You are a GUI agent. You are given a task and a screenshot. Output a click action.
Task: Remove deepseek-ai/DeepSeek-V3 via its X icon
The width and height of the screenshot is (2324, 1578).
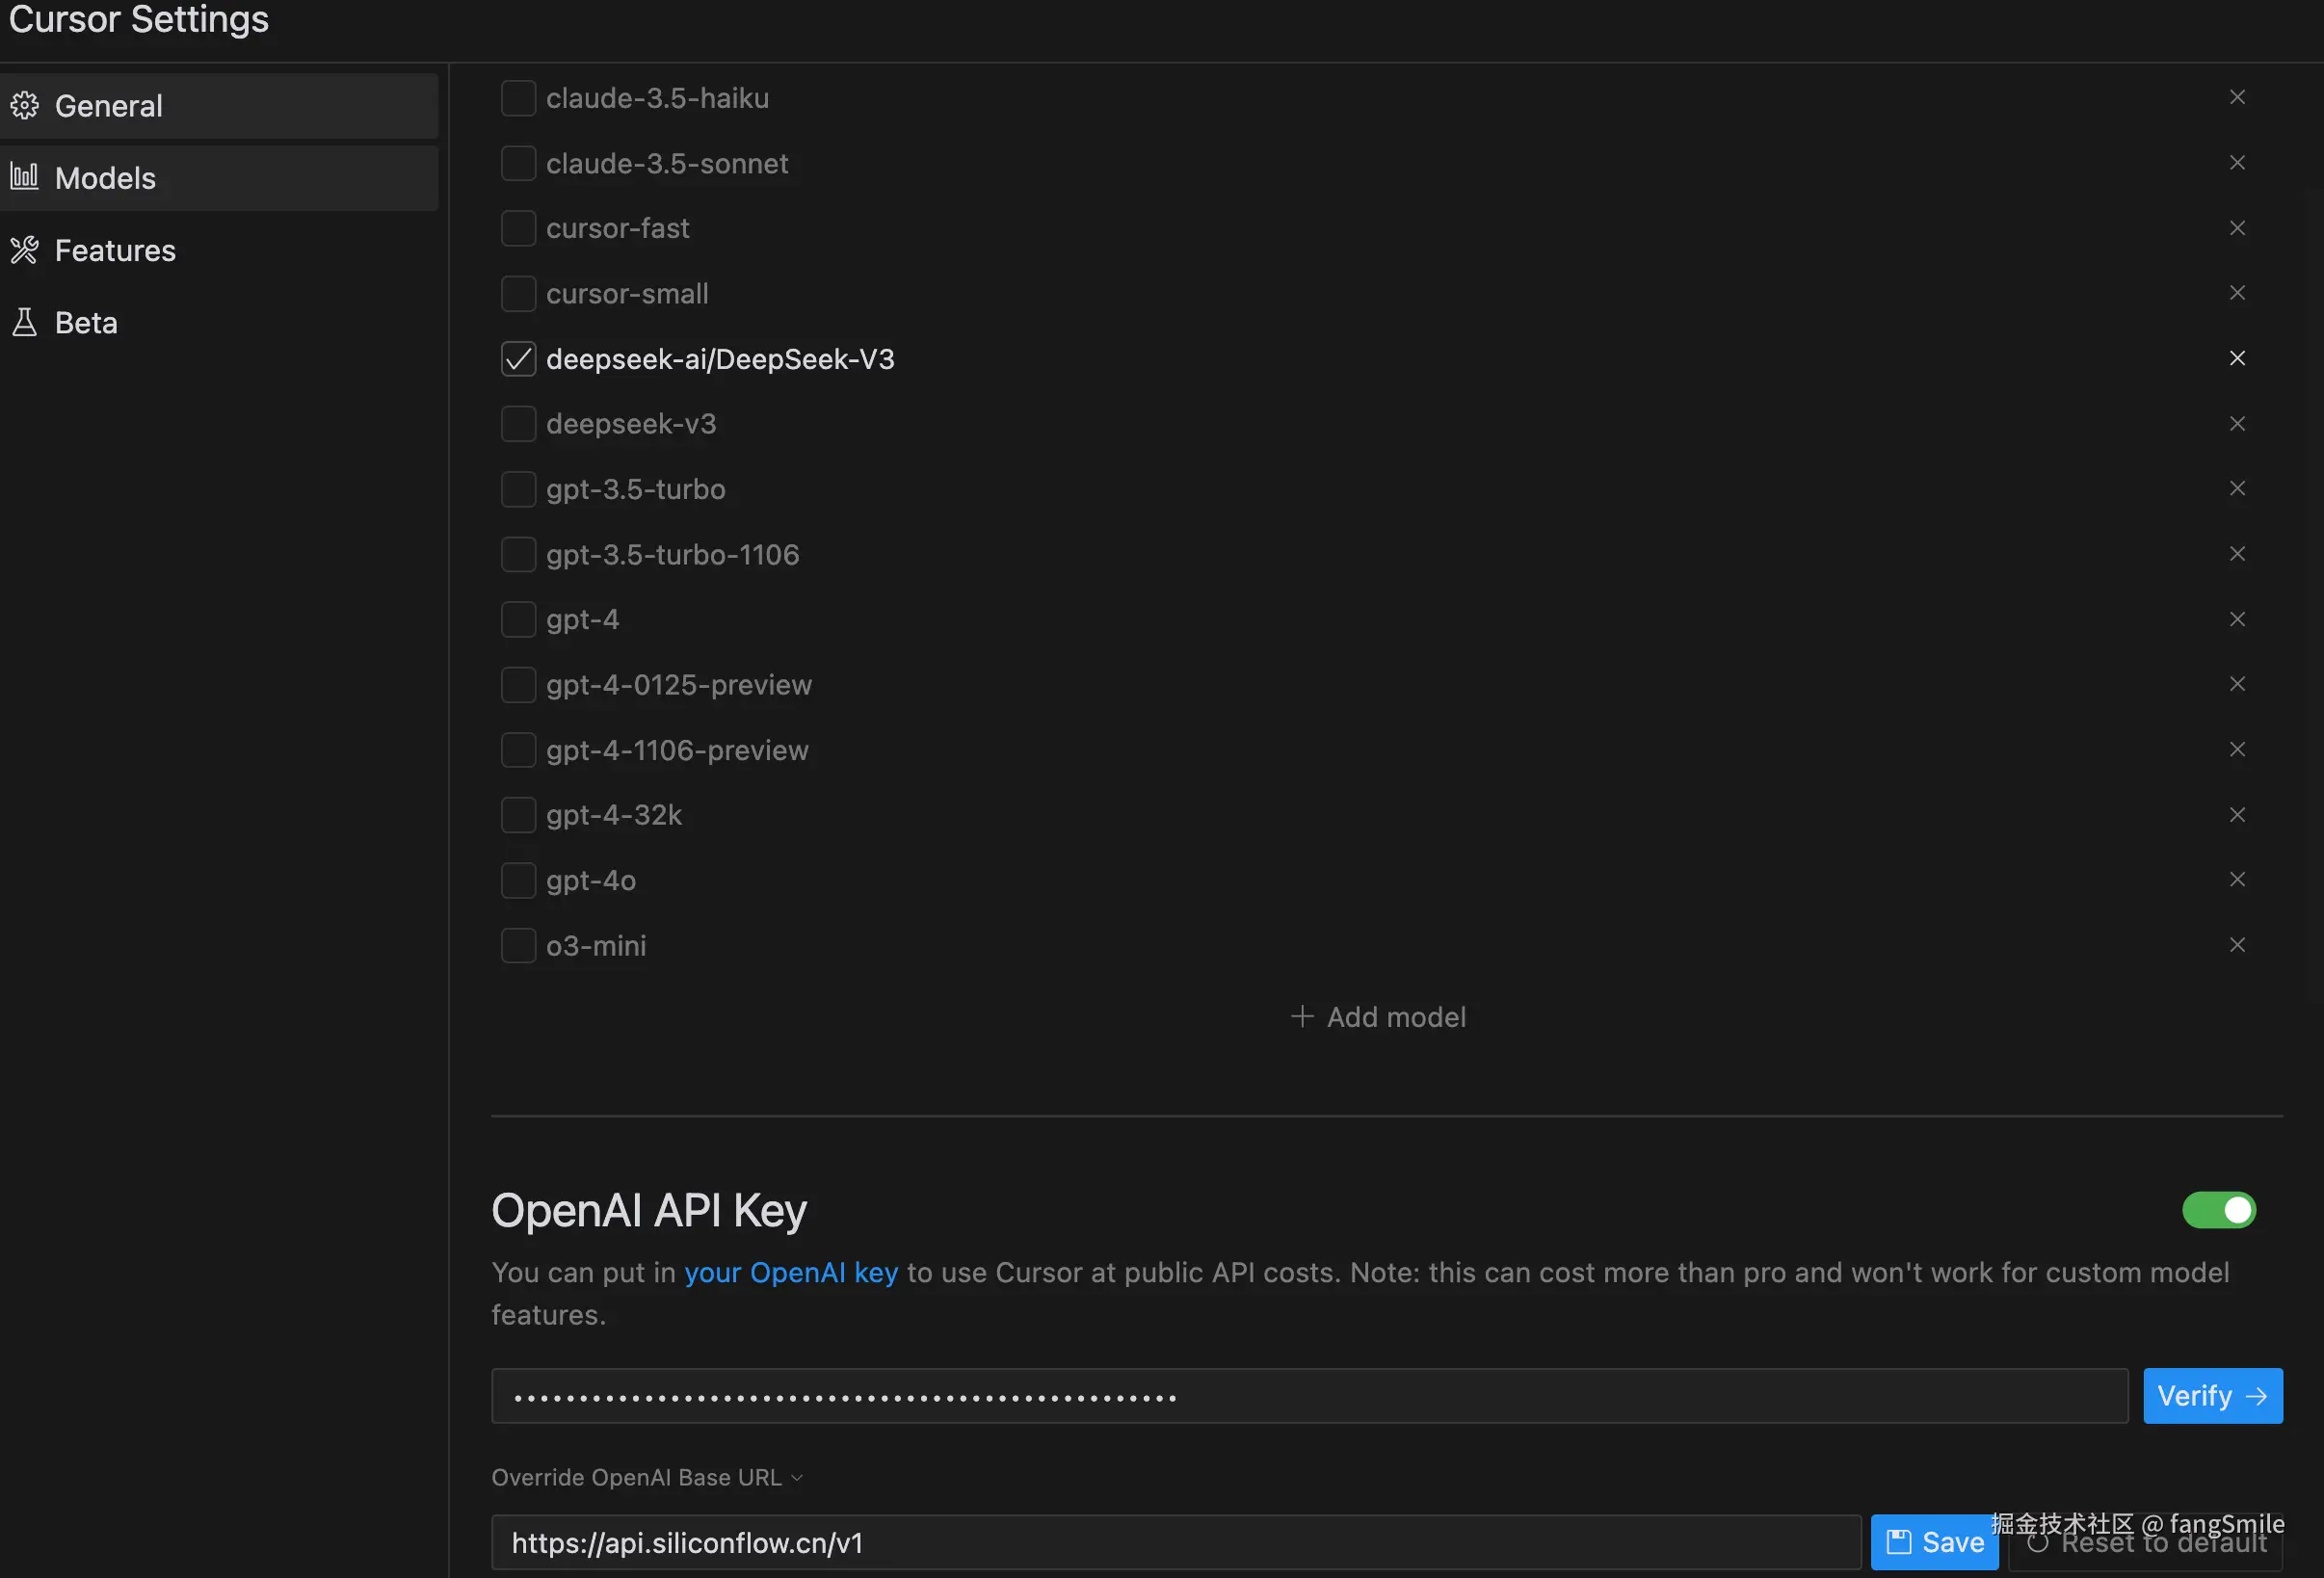[2237, 358]
